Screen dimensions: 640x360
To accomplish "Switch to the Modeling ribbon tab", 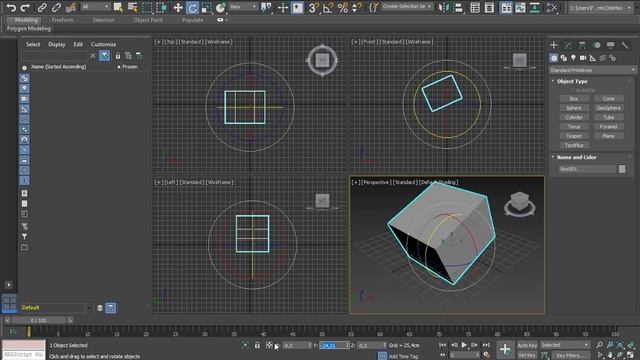I will click(26, 20).
